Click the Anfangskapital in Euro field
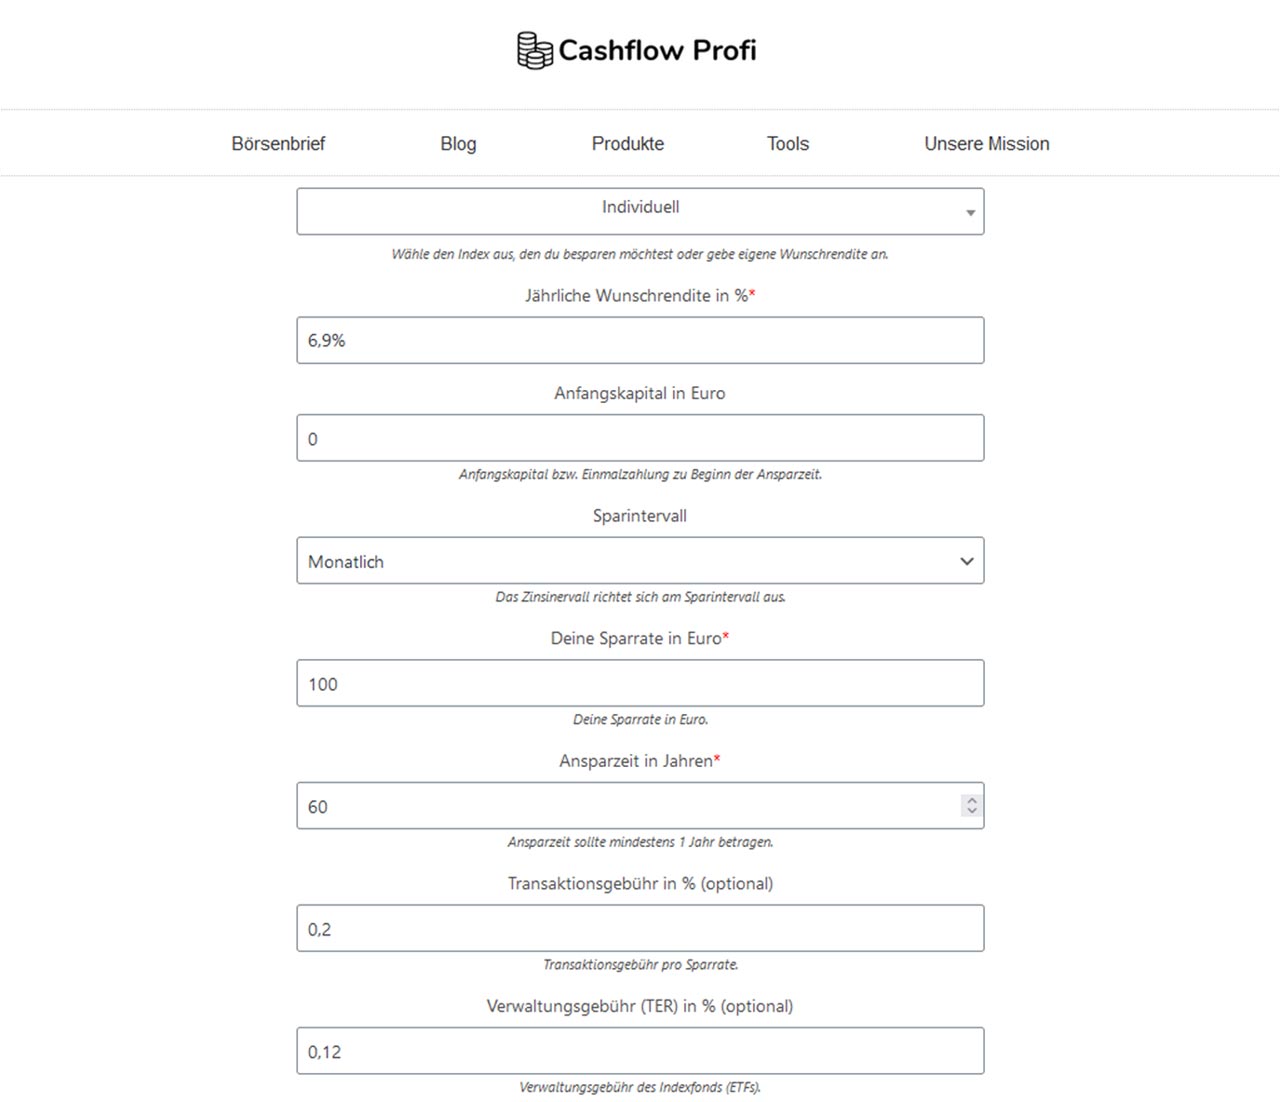Screen dimensions: 1280x1102 point(640,438)
